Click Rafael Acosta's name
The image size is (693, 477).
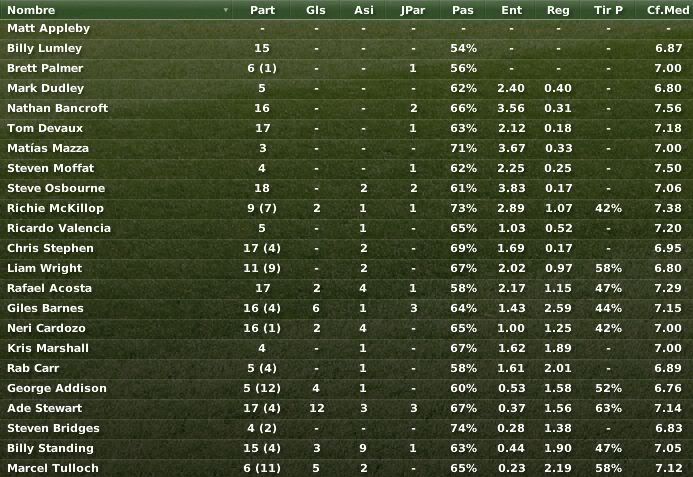pos(50,288)
